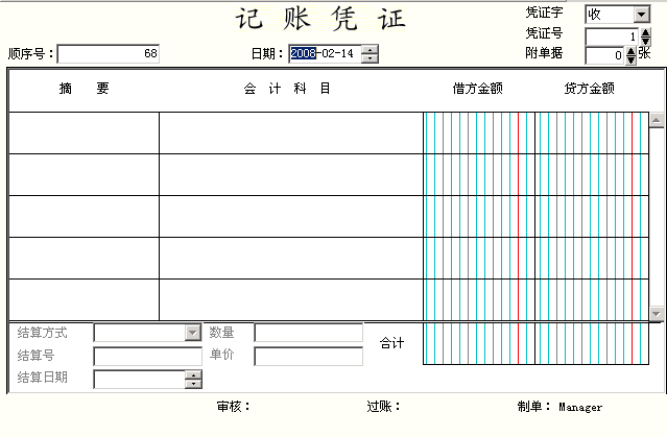Image resolution: width=667 pixels, height=438 pixels.
Task: Click the 顺序号 field showing 68
Action: [108, 54]
